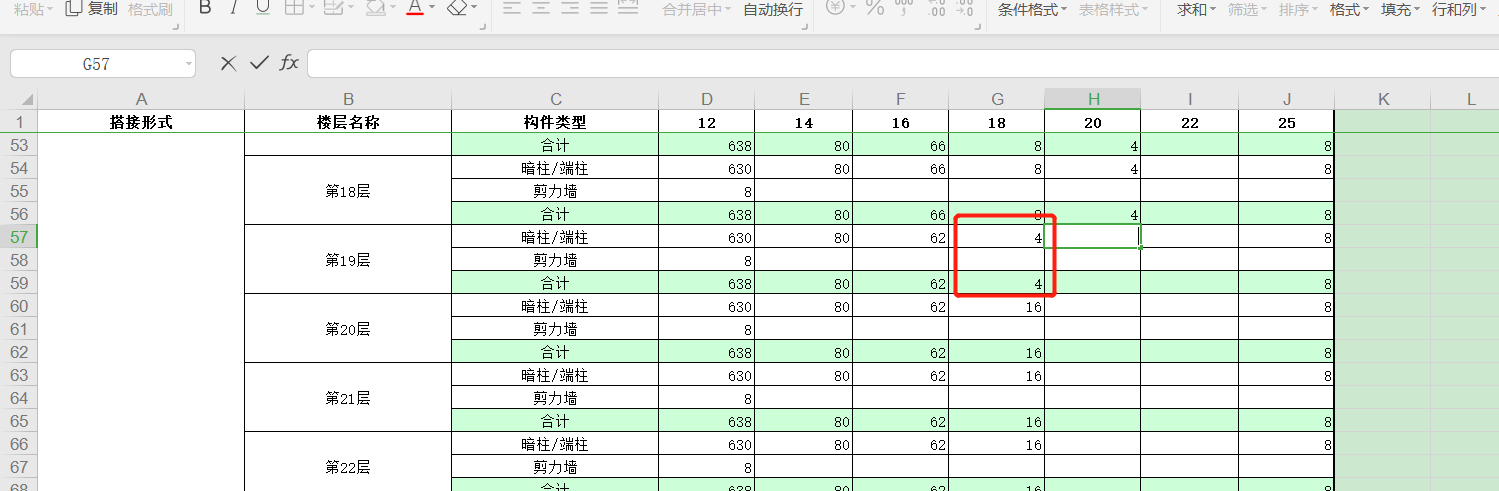1499x491 pixels.
Task: Select column H header
Action: (1093, 99)
